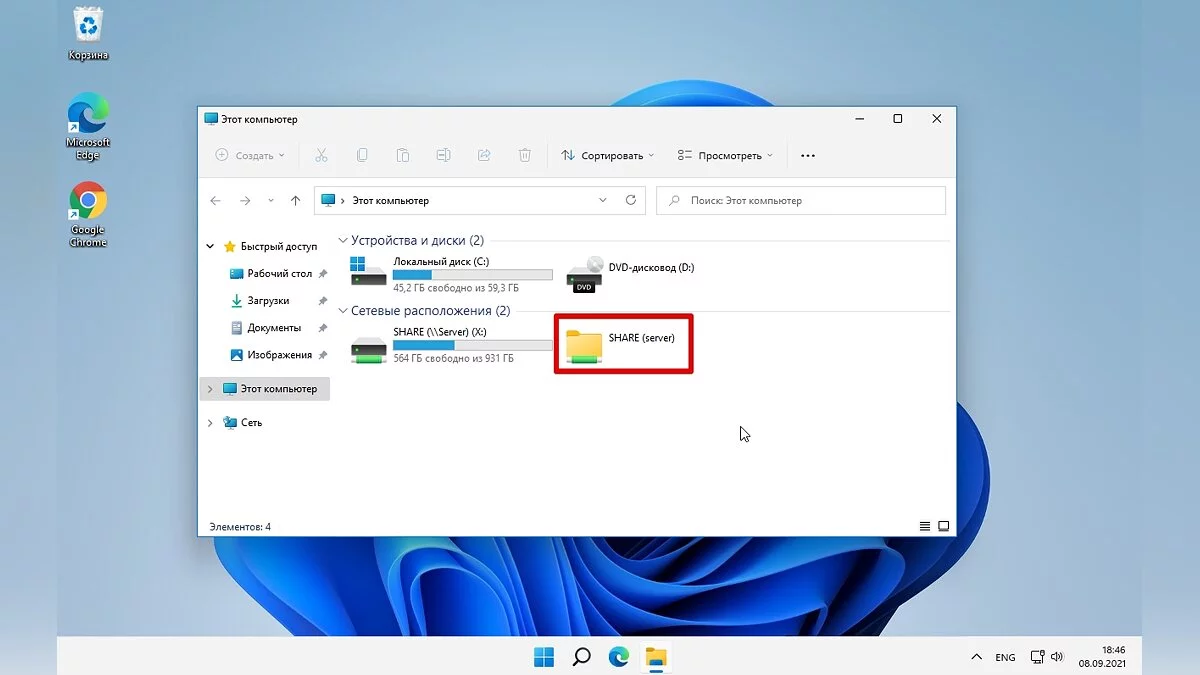This screenshot has height=675, width=1200.
Task: Open the three-dots See more menu
Action: point(808,156)
